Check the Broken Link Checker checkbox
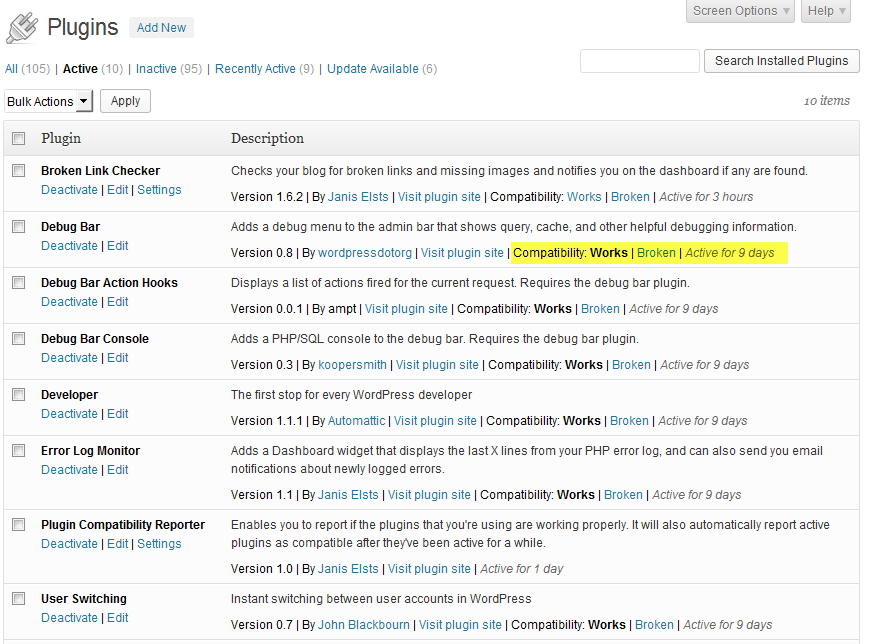874x644 pixels. point(18,170)
